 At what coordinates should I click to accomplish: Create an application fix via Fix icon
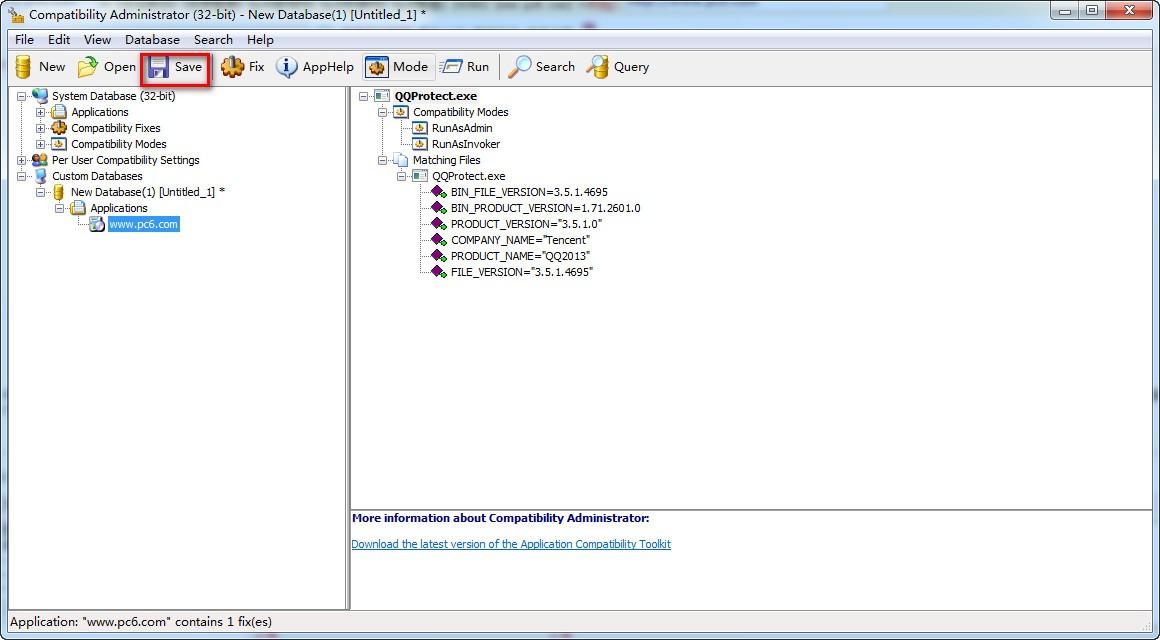coord(232,67)
